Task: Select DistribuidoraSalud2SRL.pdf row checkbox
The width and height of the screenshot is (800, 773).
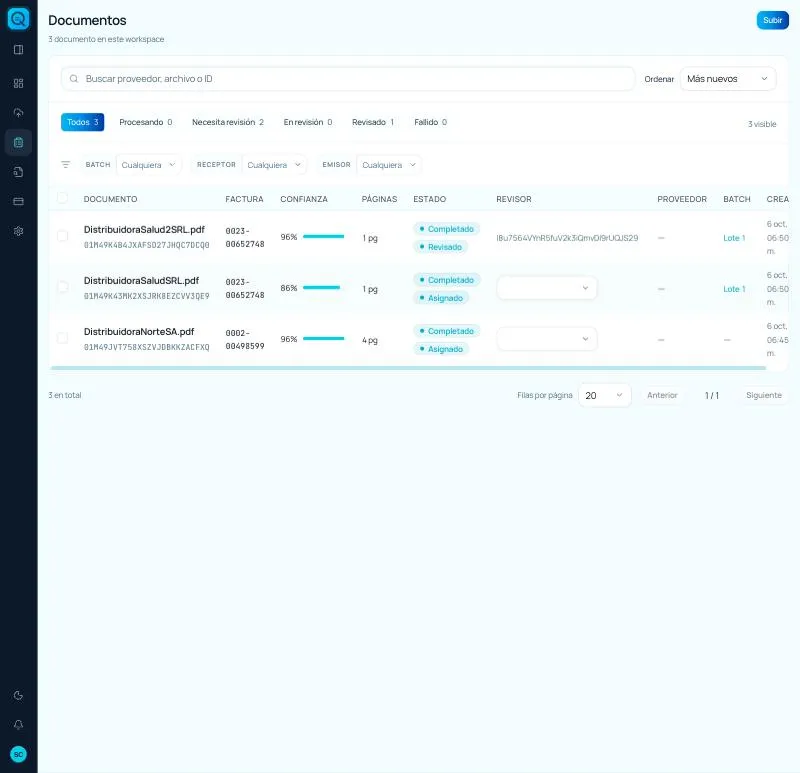Action: 62,236
